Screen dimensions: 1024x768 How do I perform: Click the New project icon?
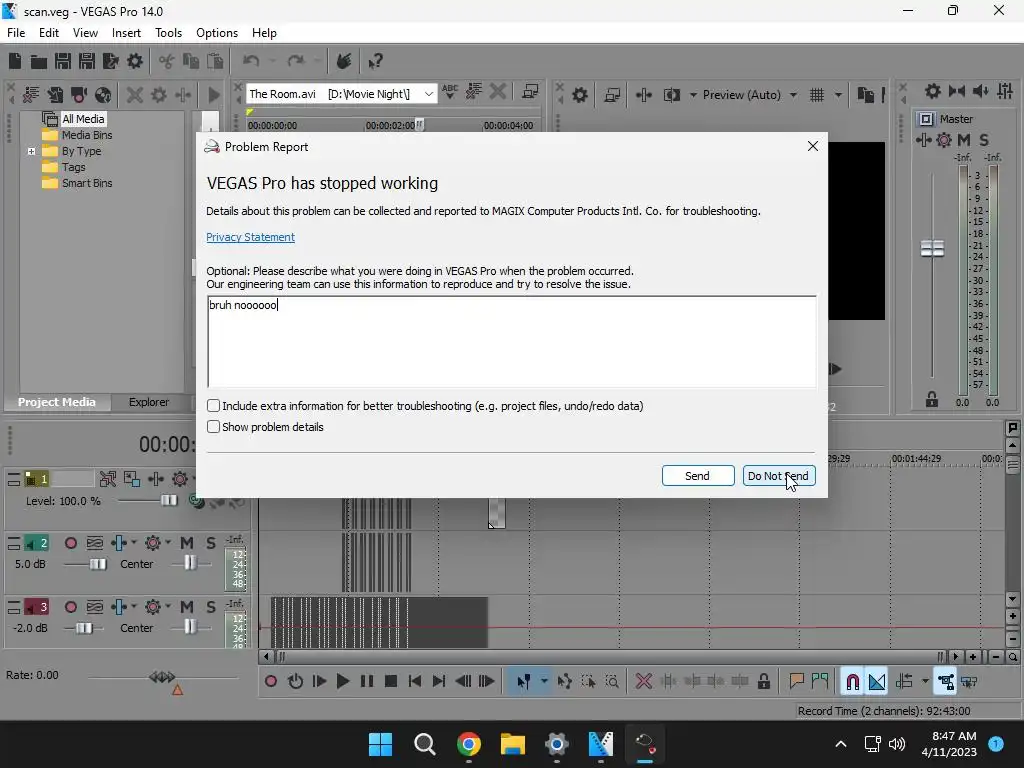(15, 61)
